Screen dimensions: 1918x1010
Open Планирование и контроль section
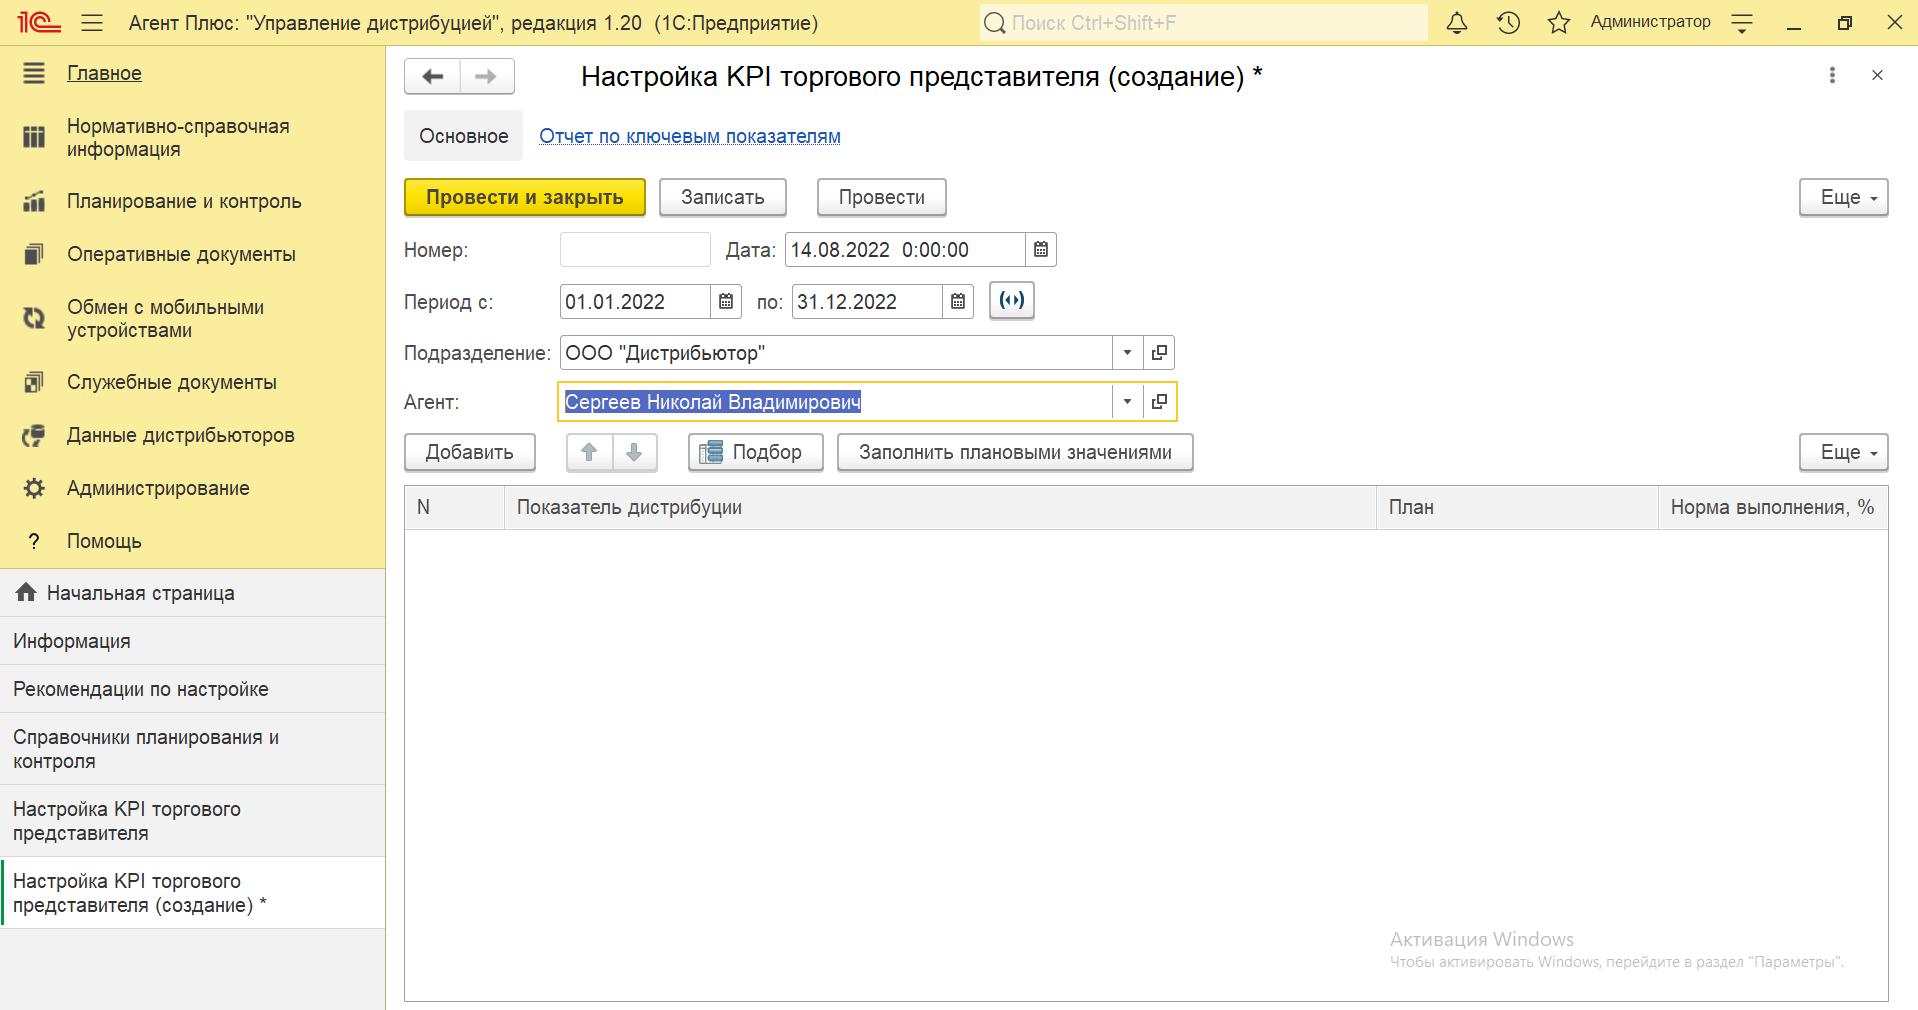(x=184, y=201)
